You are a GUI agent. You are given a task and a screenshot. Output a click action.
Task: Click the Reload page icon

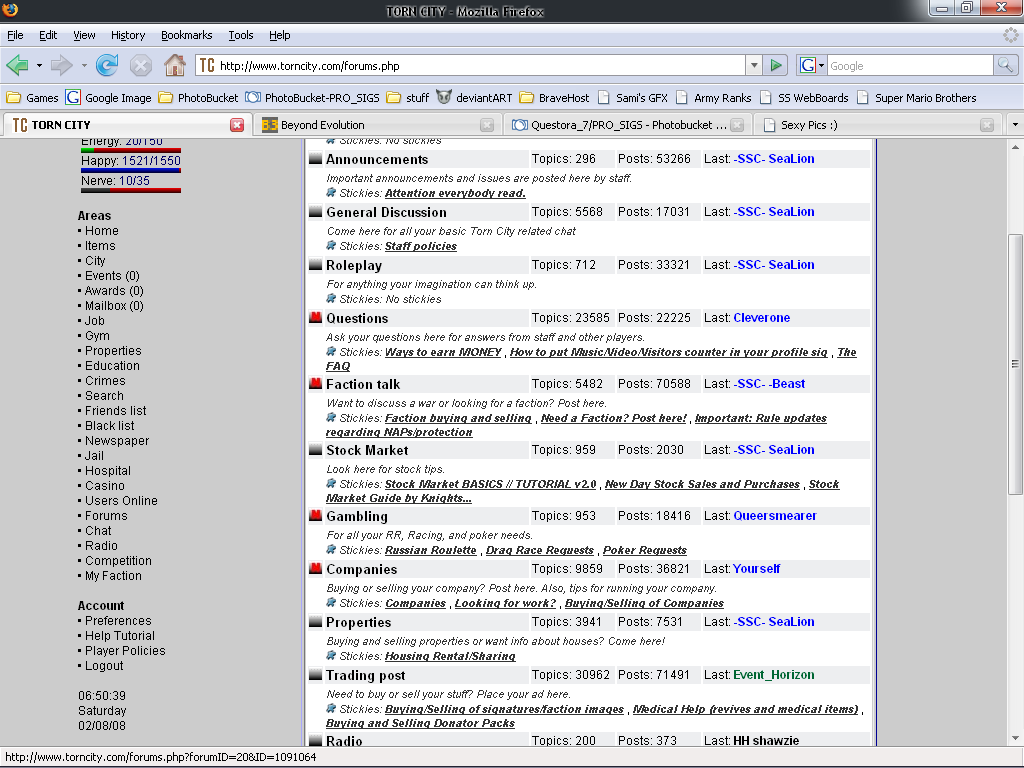(x=107, y=66)
